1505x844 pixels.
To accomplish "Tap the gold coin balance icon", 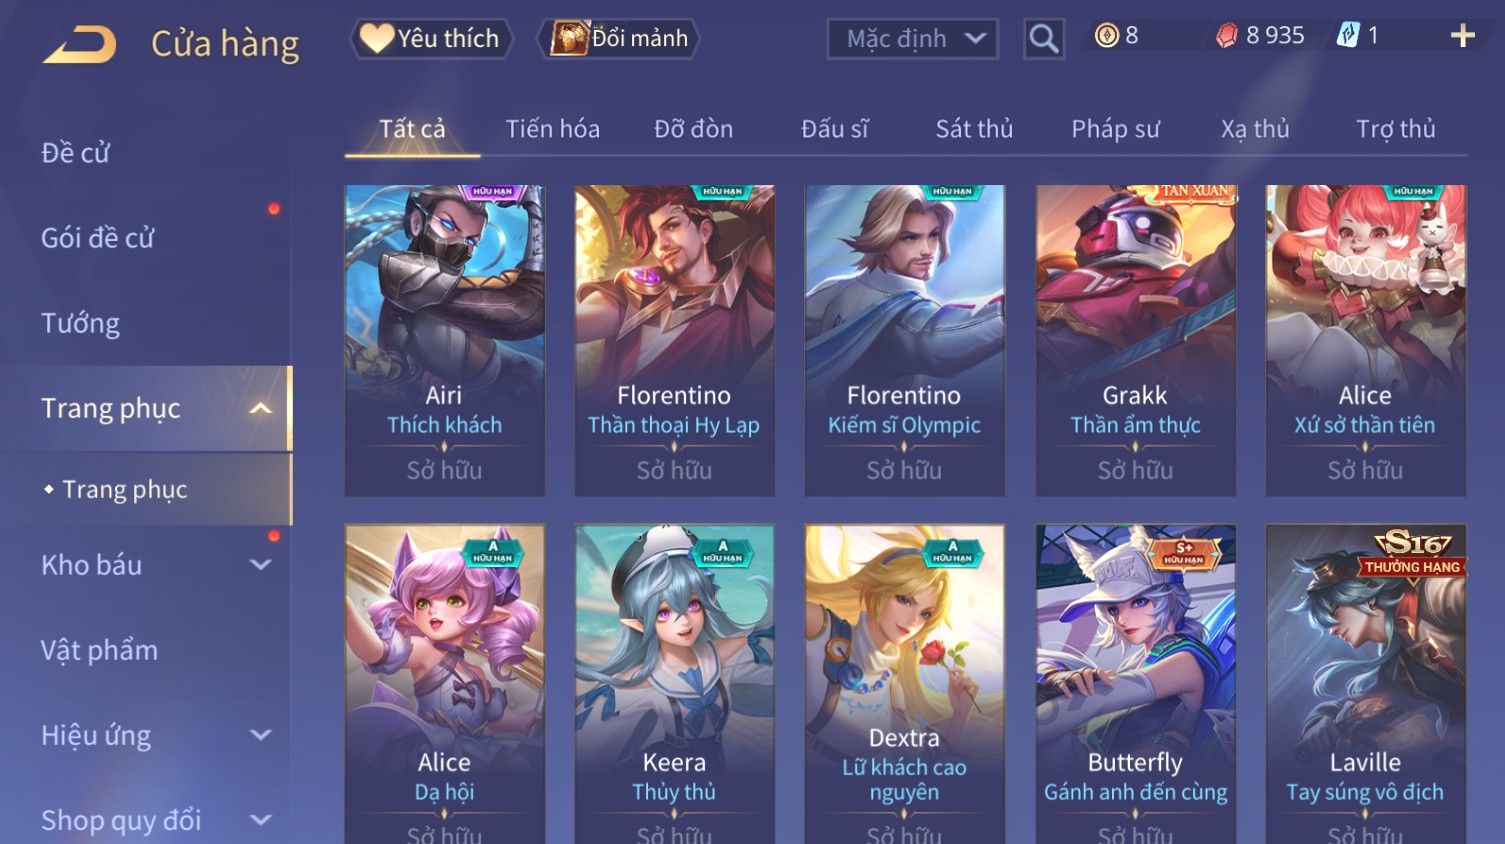I will [1106, 36].
